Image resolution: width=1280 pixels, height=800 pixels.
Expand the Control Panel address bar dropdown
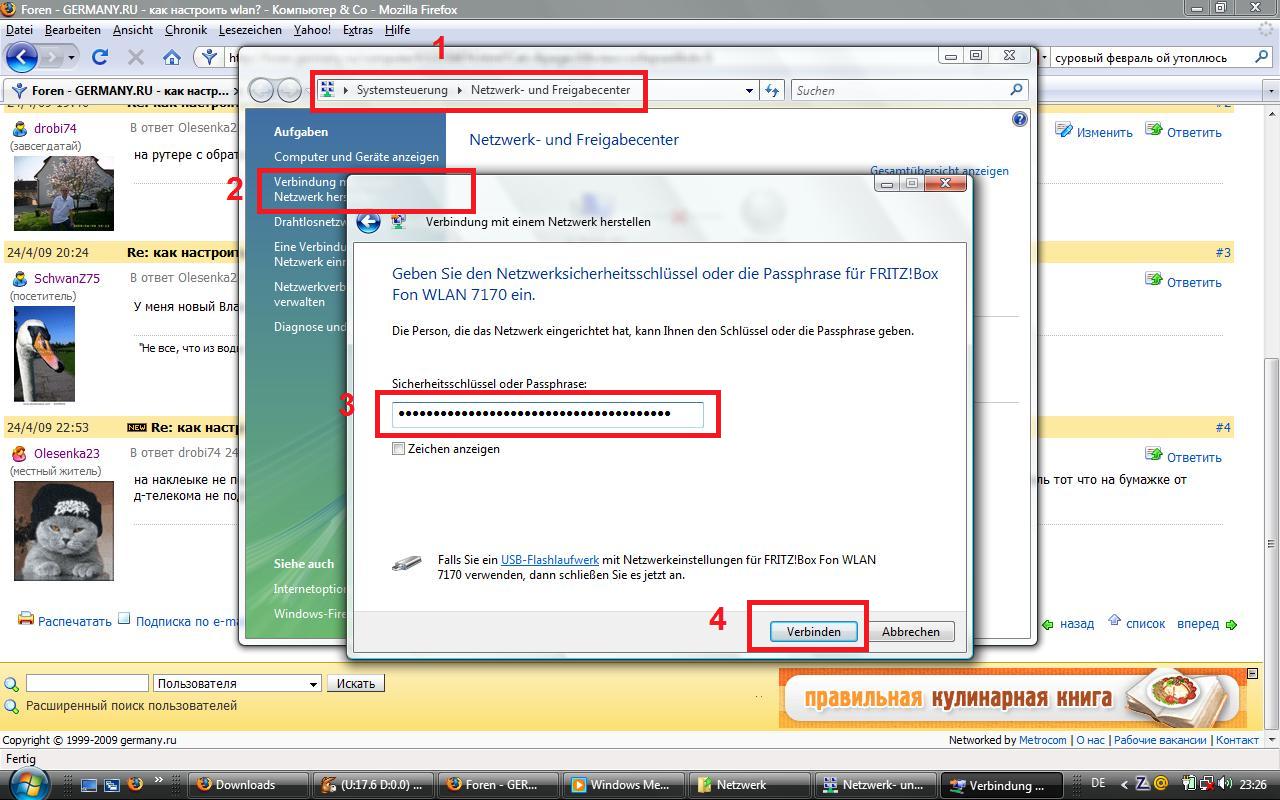(749, 90)
